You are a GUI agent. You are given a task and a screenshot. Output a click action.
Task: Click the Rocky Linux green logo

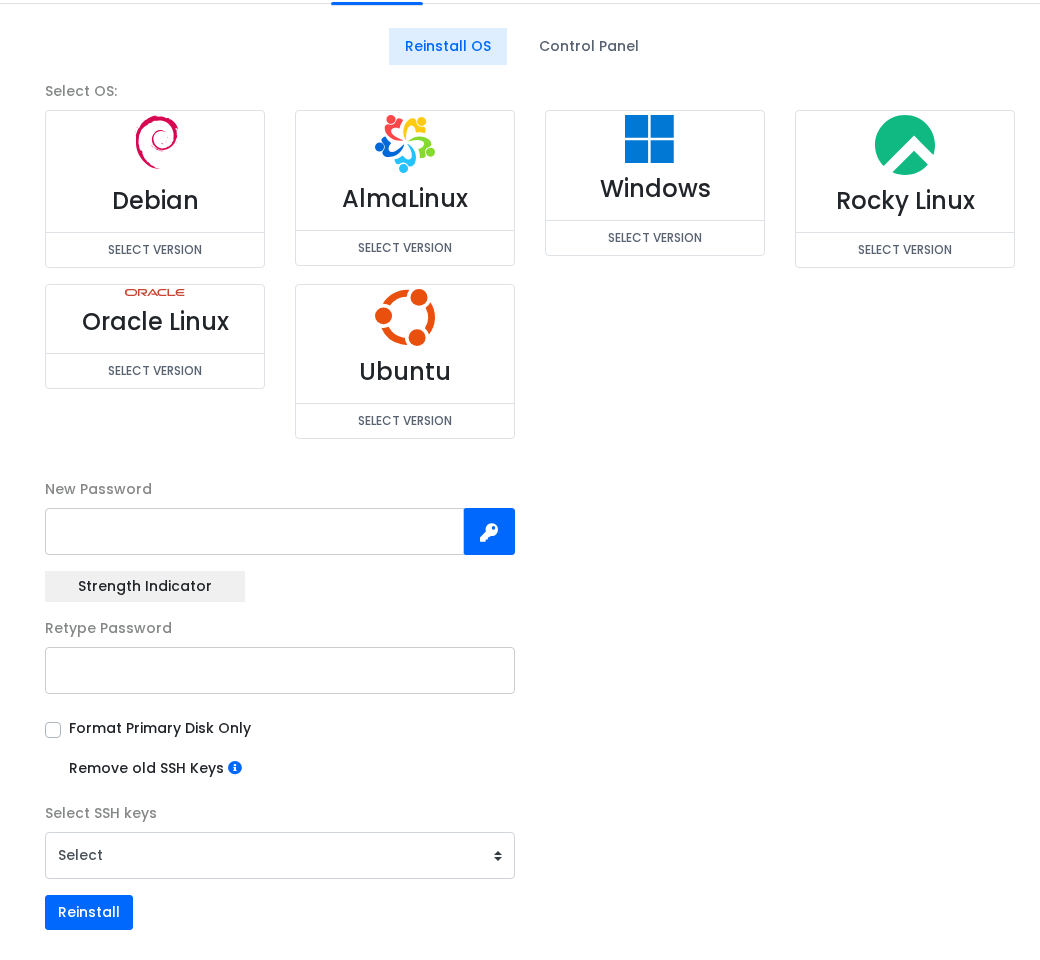point(905,145)
